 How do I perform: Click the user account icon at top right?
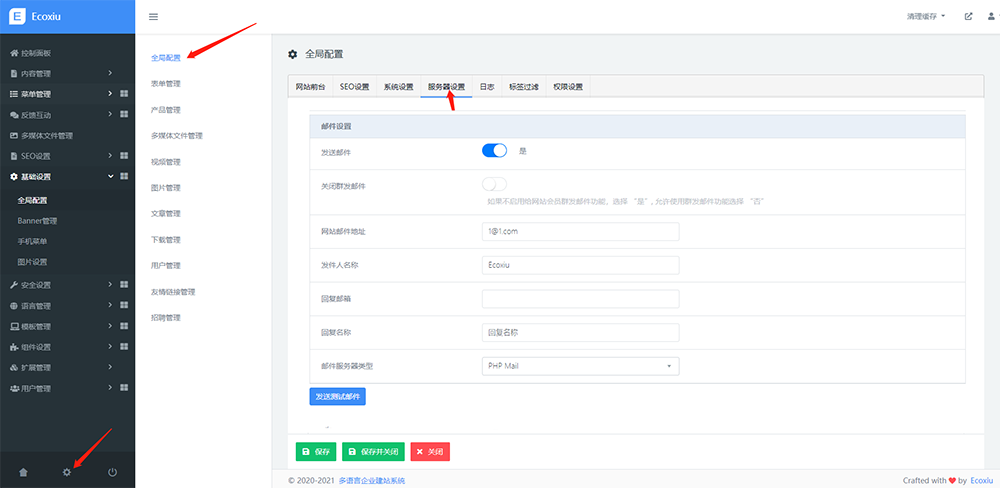point(990,17)
